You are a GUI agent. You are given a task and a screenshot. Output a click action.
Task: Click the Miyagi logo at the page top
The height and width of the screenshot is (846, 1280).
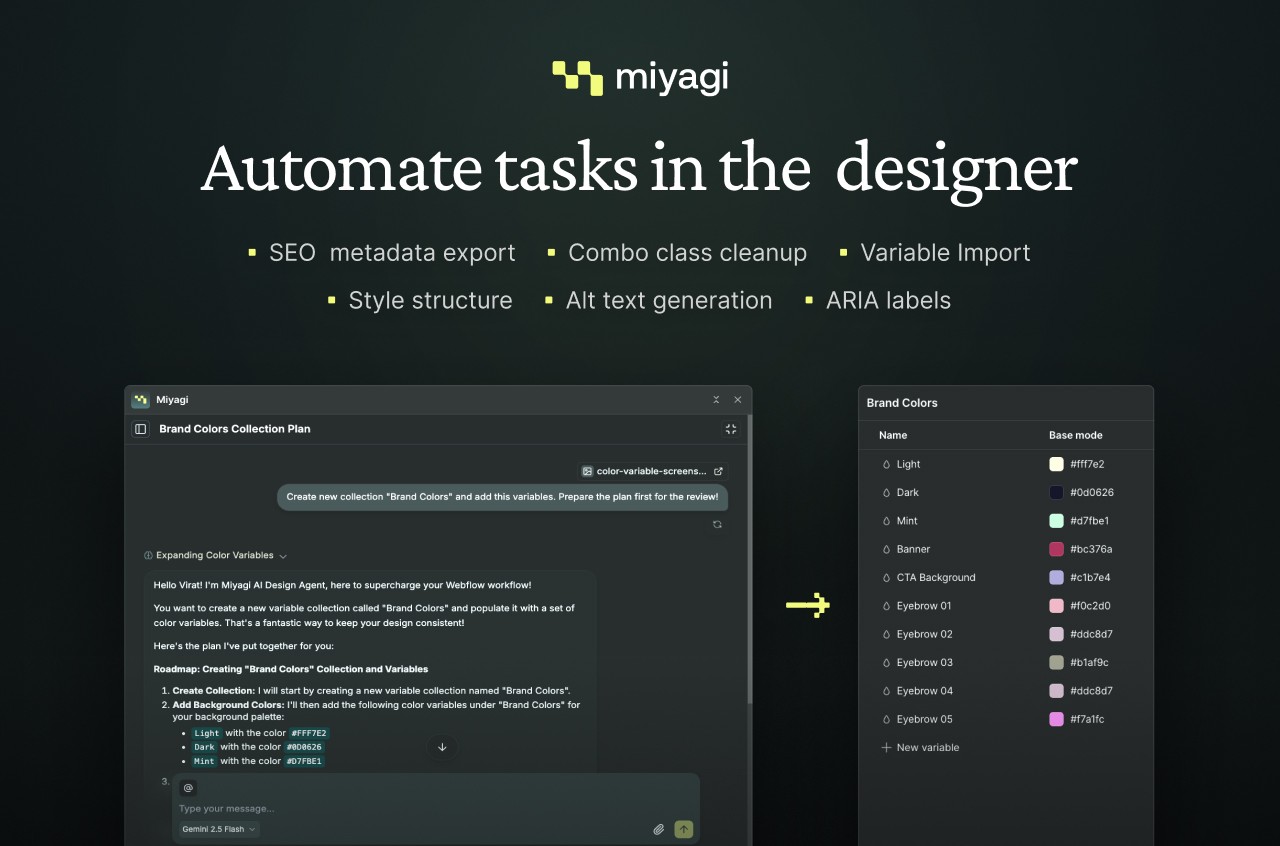[640, 78]
